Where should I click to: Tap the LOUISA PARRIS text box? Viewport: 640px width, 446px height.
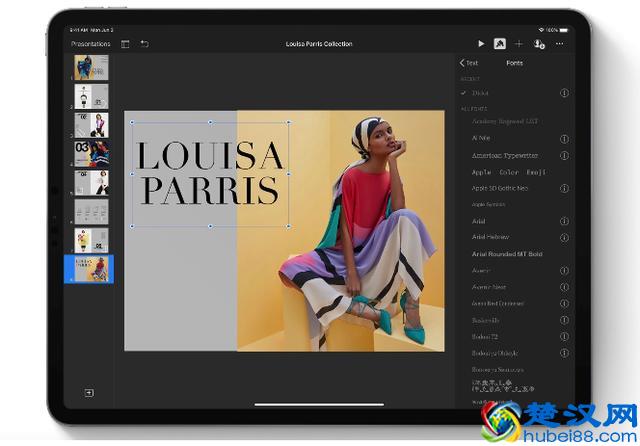coord(210,174)
